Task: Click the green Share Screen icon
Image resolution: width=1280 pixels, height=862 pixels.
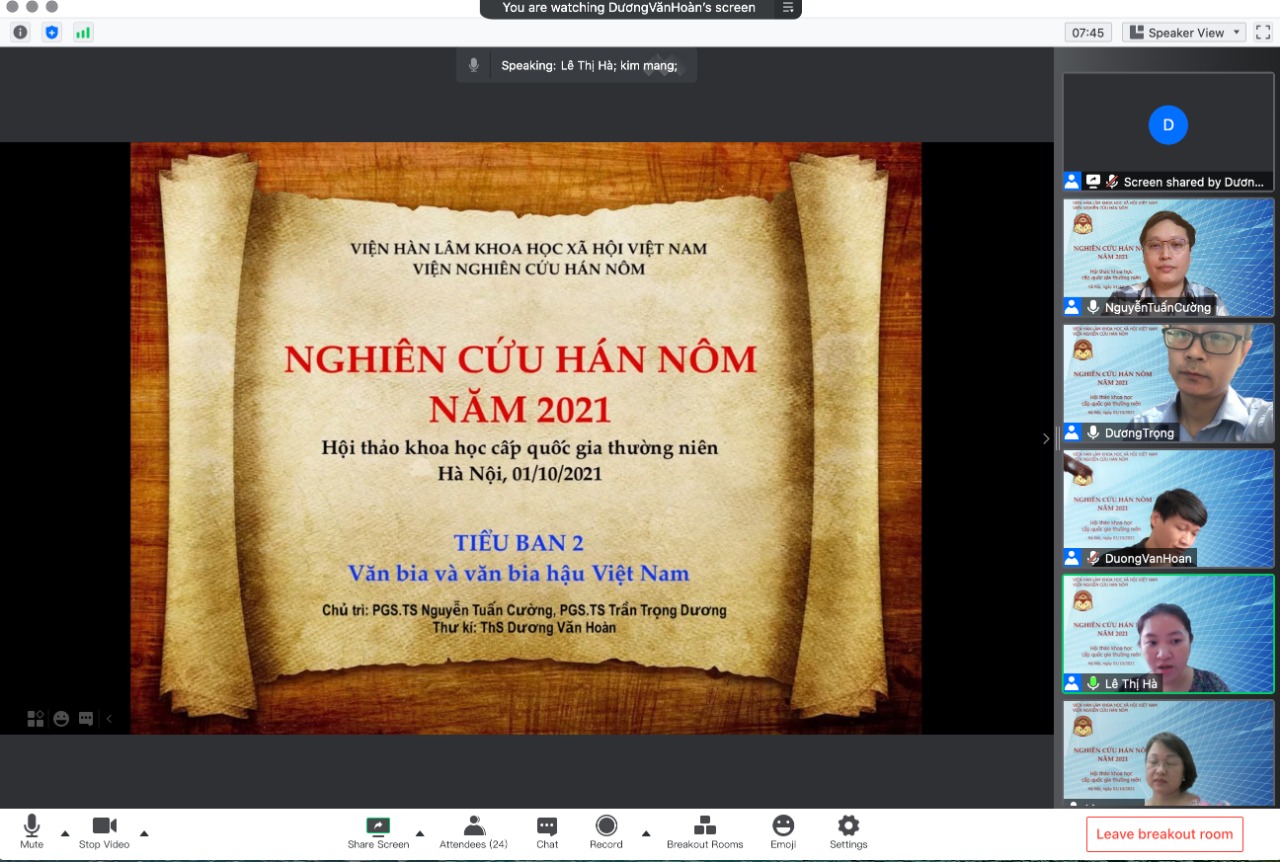Action: tap(378, 826)
